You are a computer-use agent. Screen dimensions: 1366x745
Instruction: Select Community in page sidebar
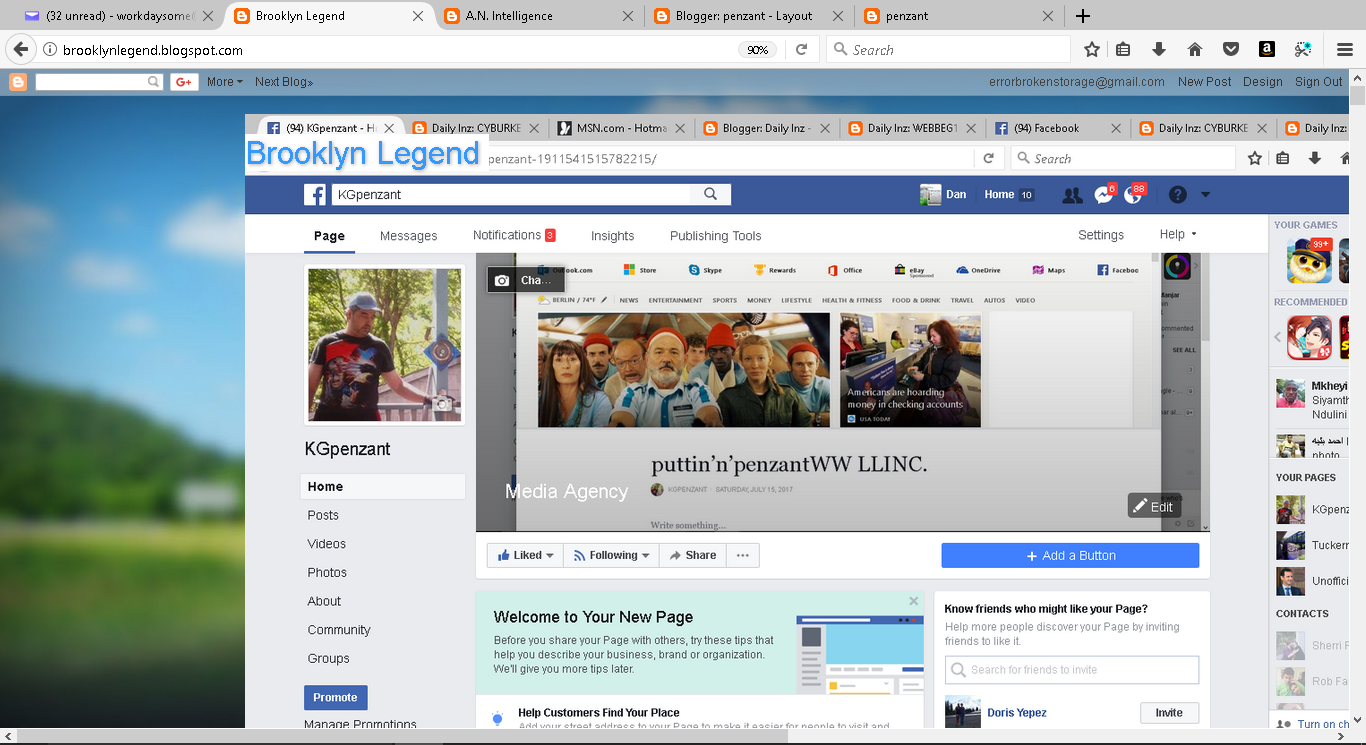(x=339, y=630)
